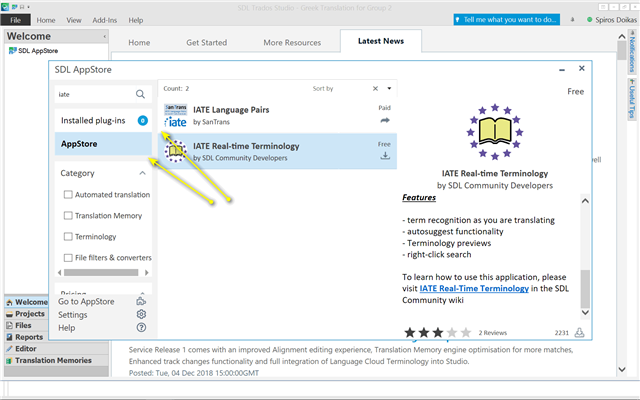
Task: Collapse the Pricing section
Action: [x=142, y=293]
